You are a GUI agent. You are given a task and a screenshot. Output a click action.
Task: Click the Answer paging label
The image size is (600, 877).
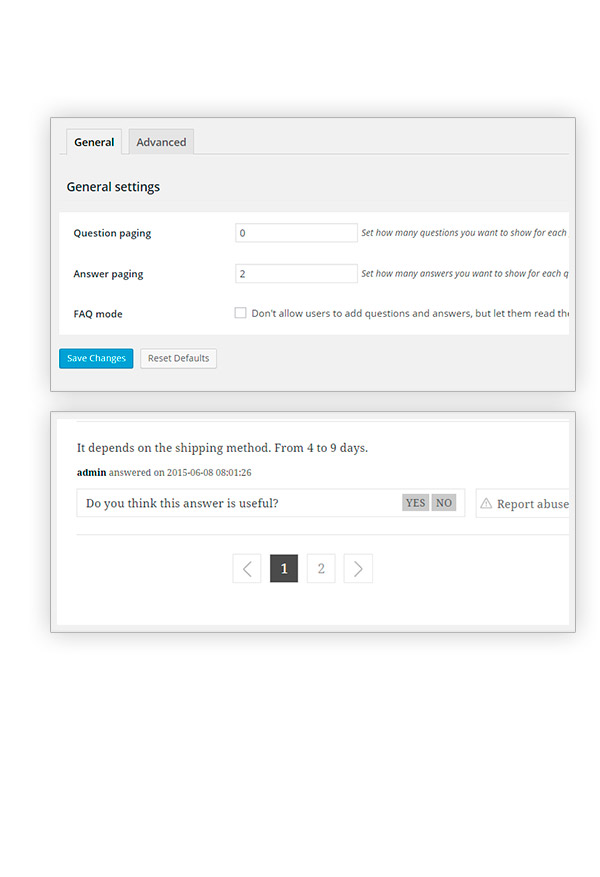(x=108, y=274)
